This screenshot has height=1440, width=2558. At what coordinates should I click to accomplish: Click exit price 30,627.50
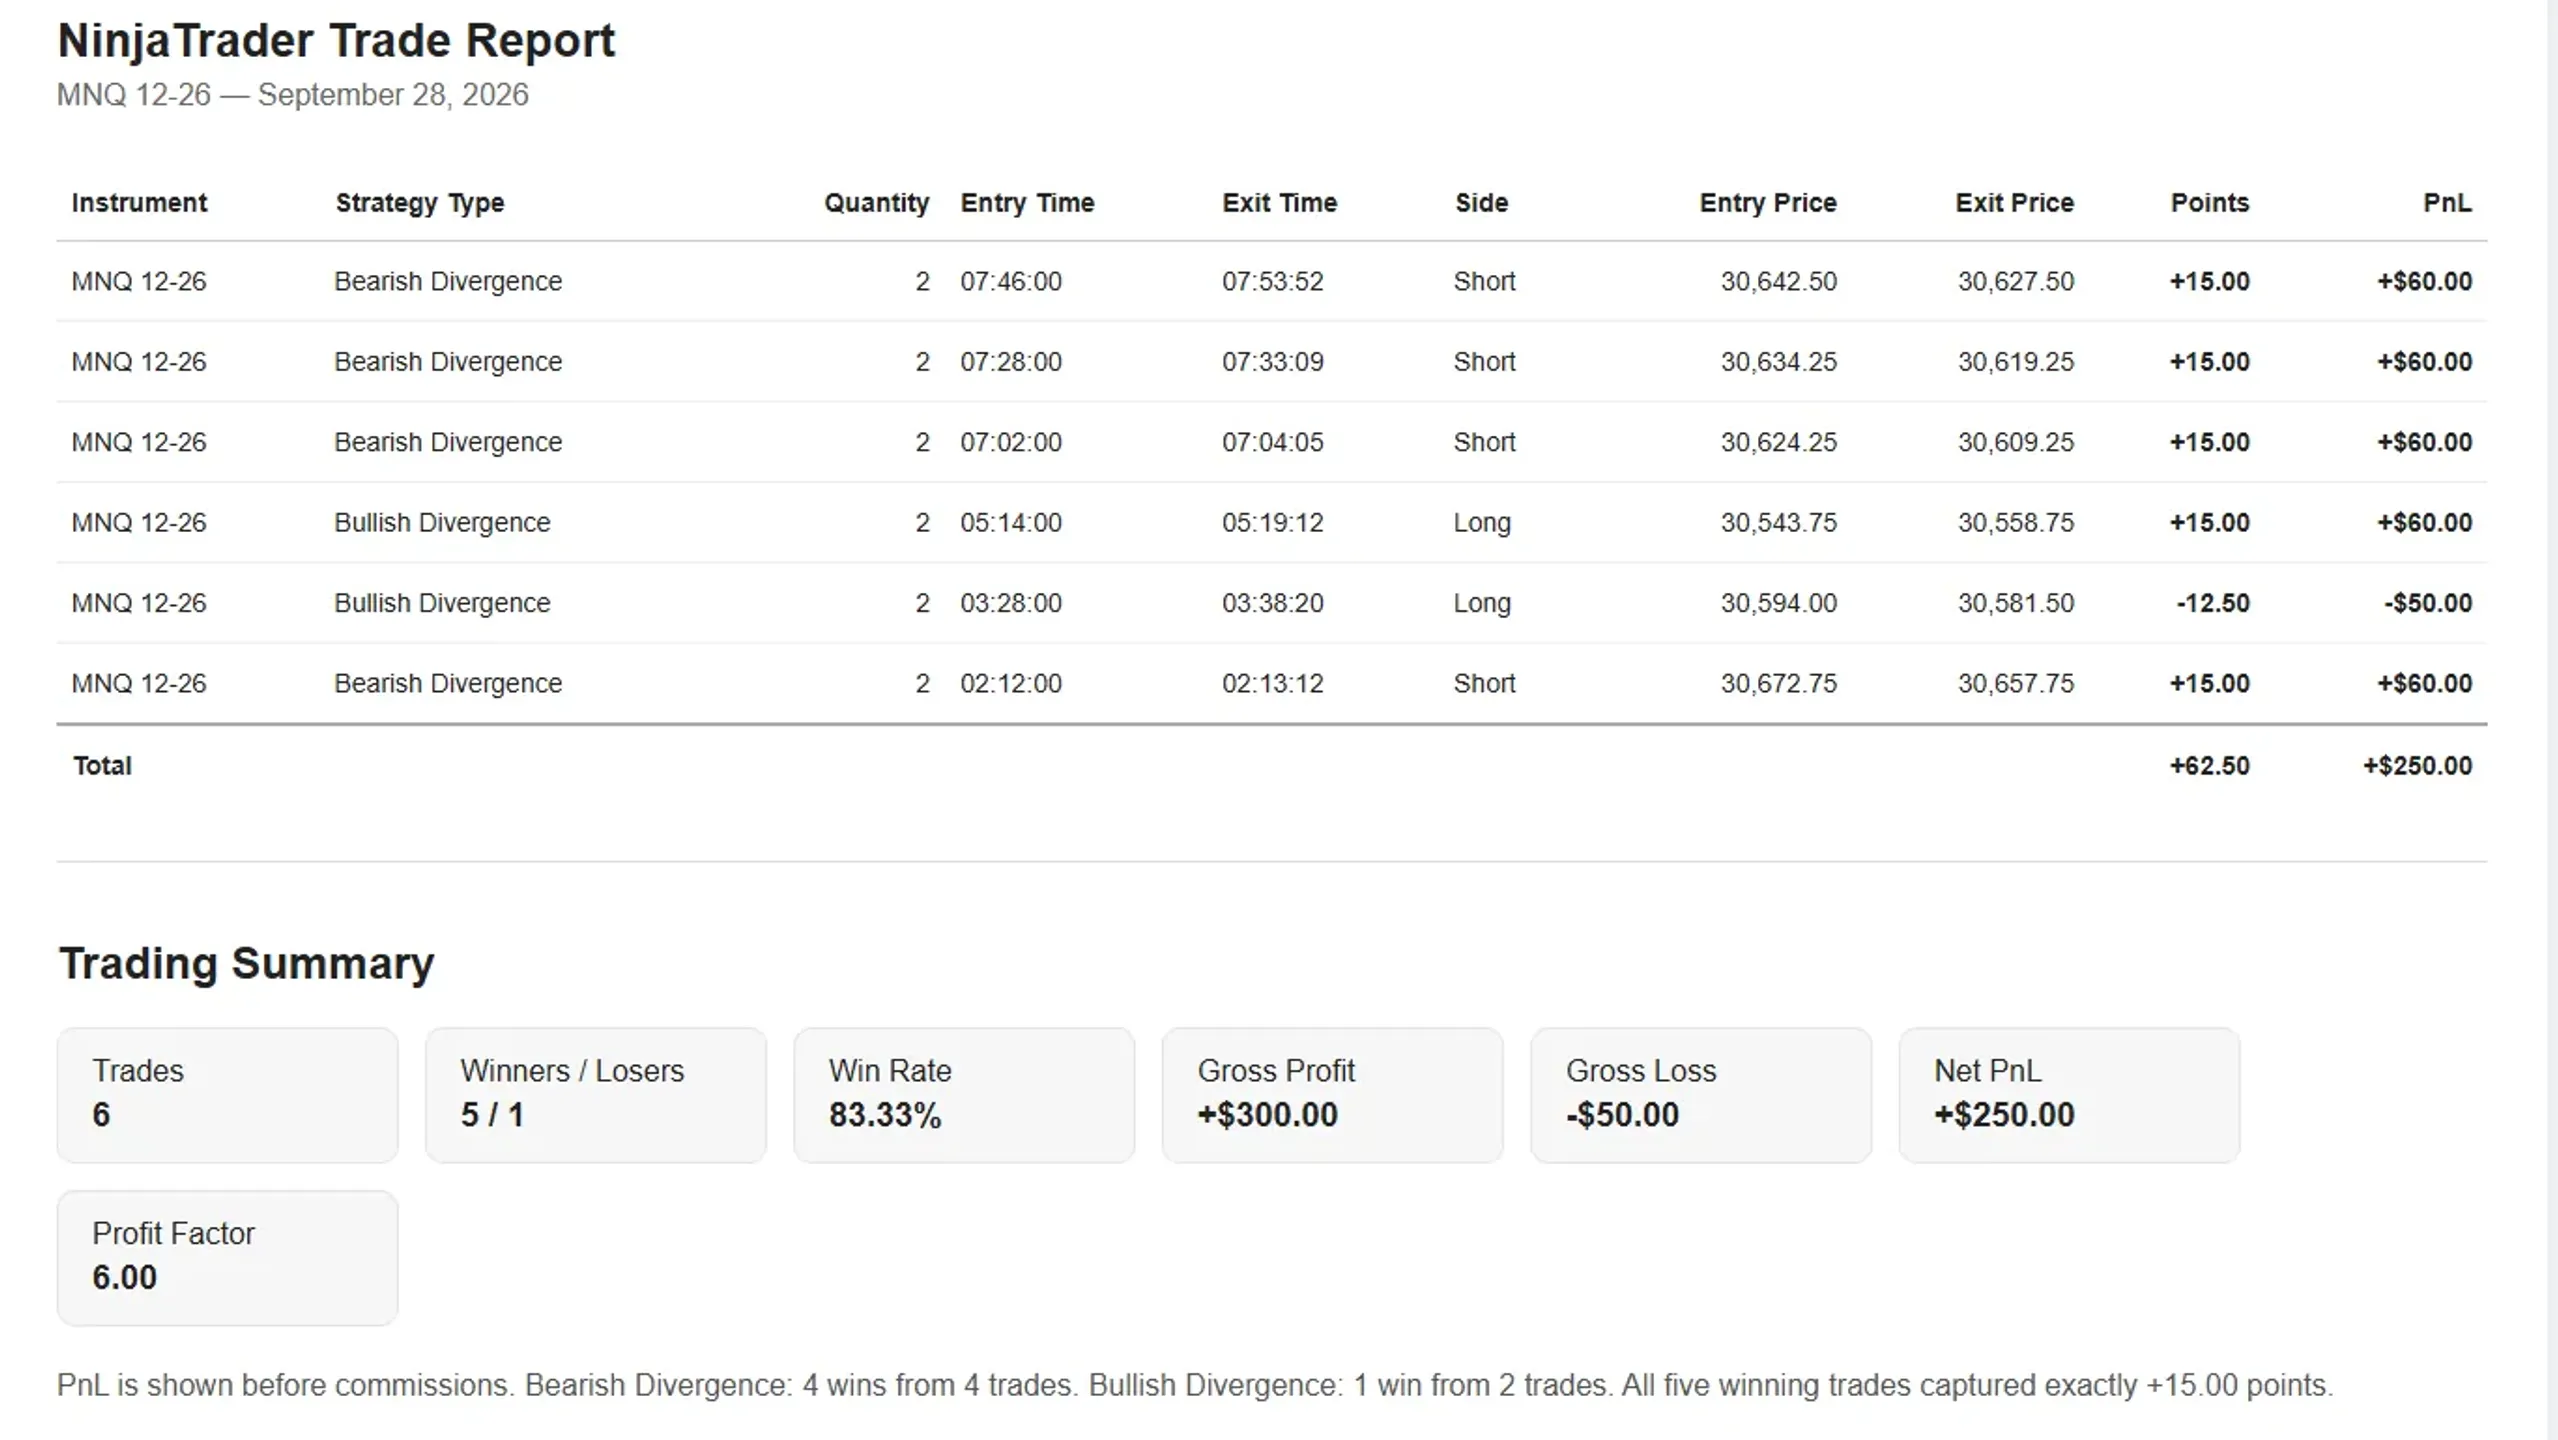coord(2015,282)
